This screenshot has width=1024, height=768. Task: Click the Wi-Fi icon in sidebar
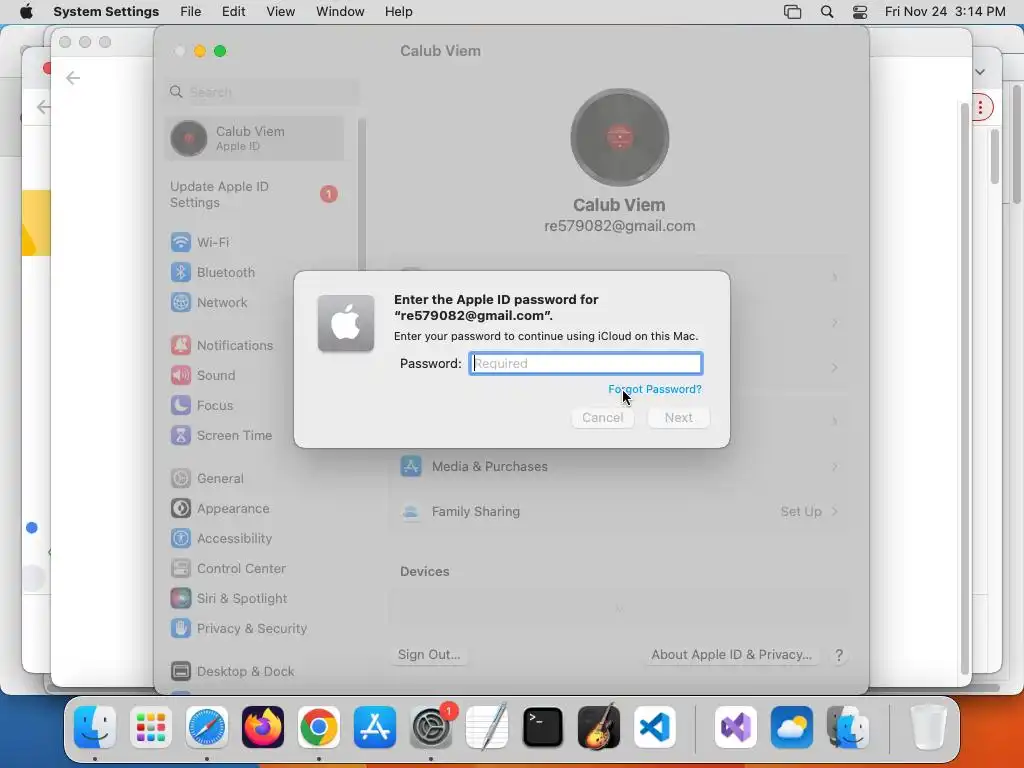click(181, 242)
